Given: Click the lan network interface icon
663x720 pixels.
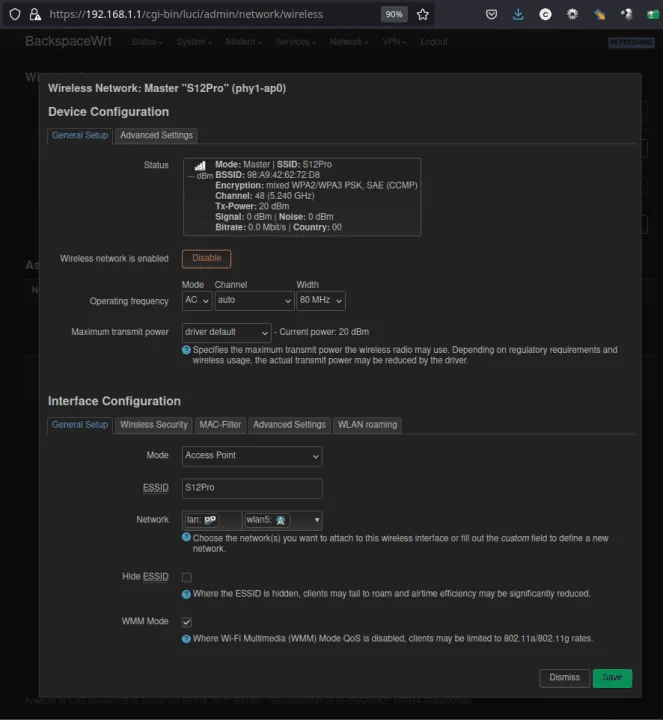Looking at the screenshot, I should [x=210, y=520].
